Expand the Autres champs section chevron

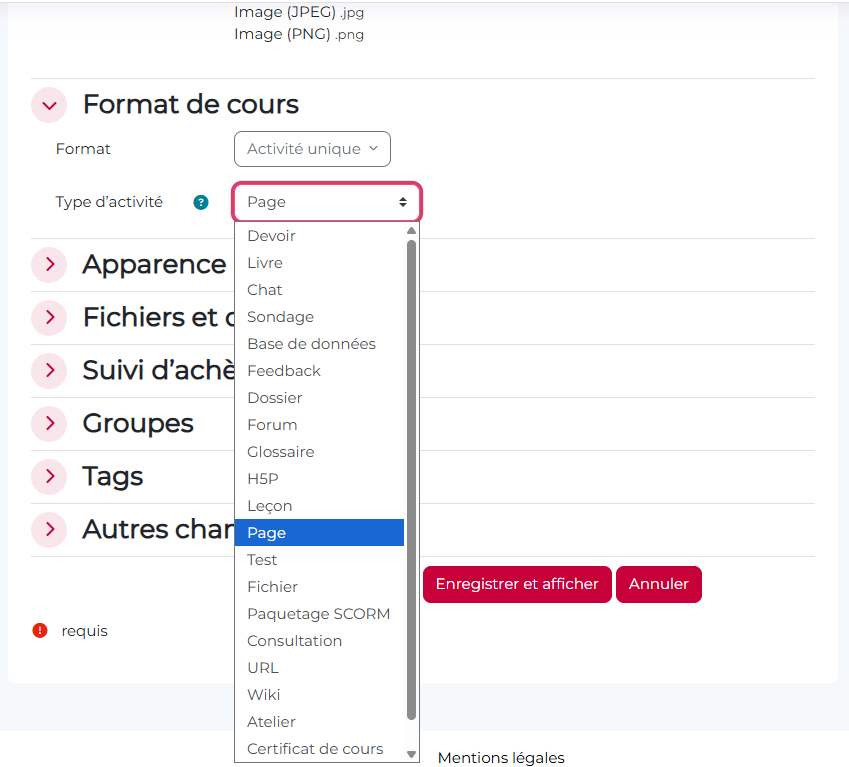click(49, 530)
